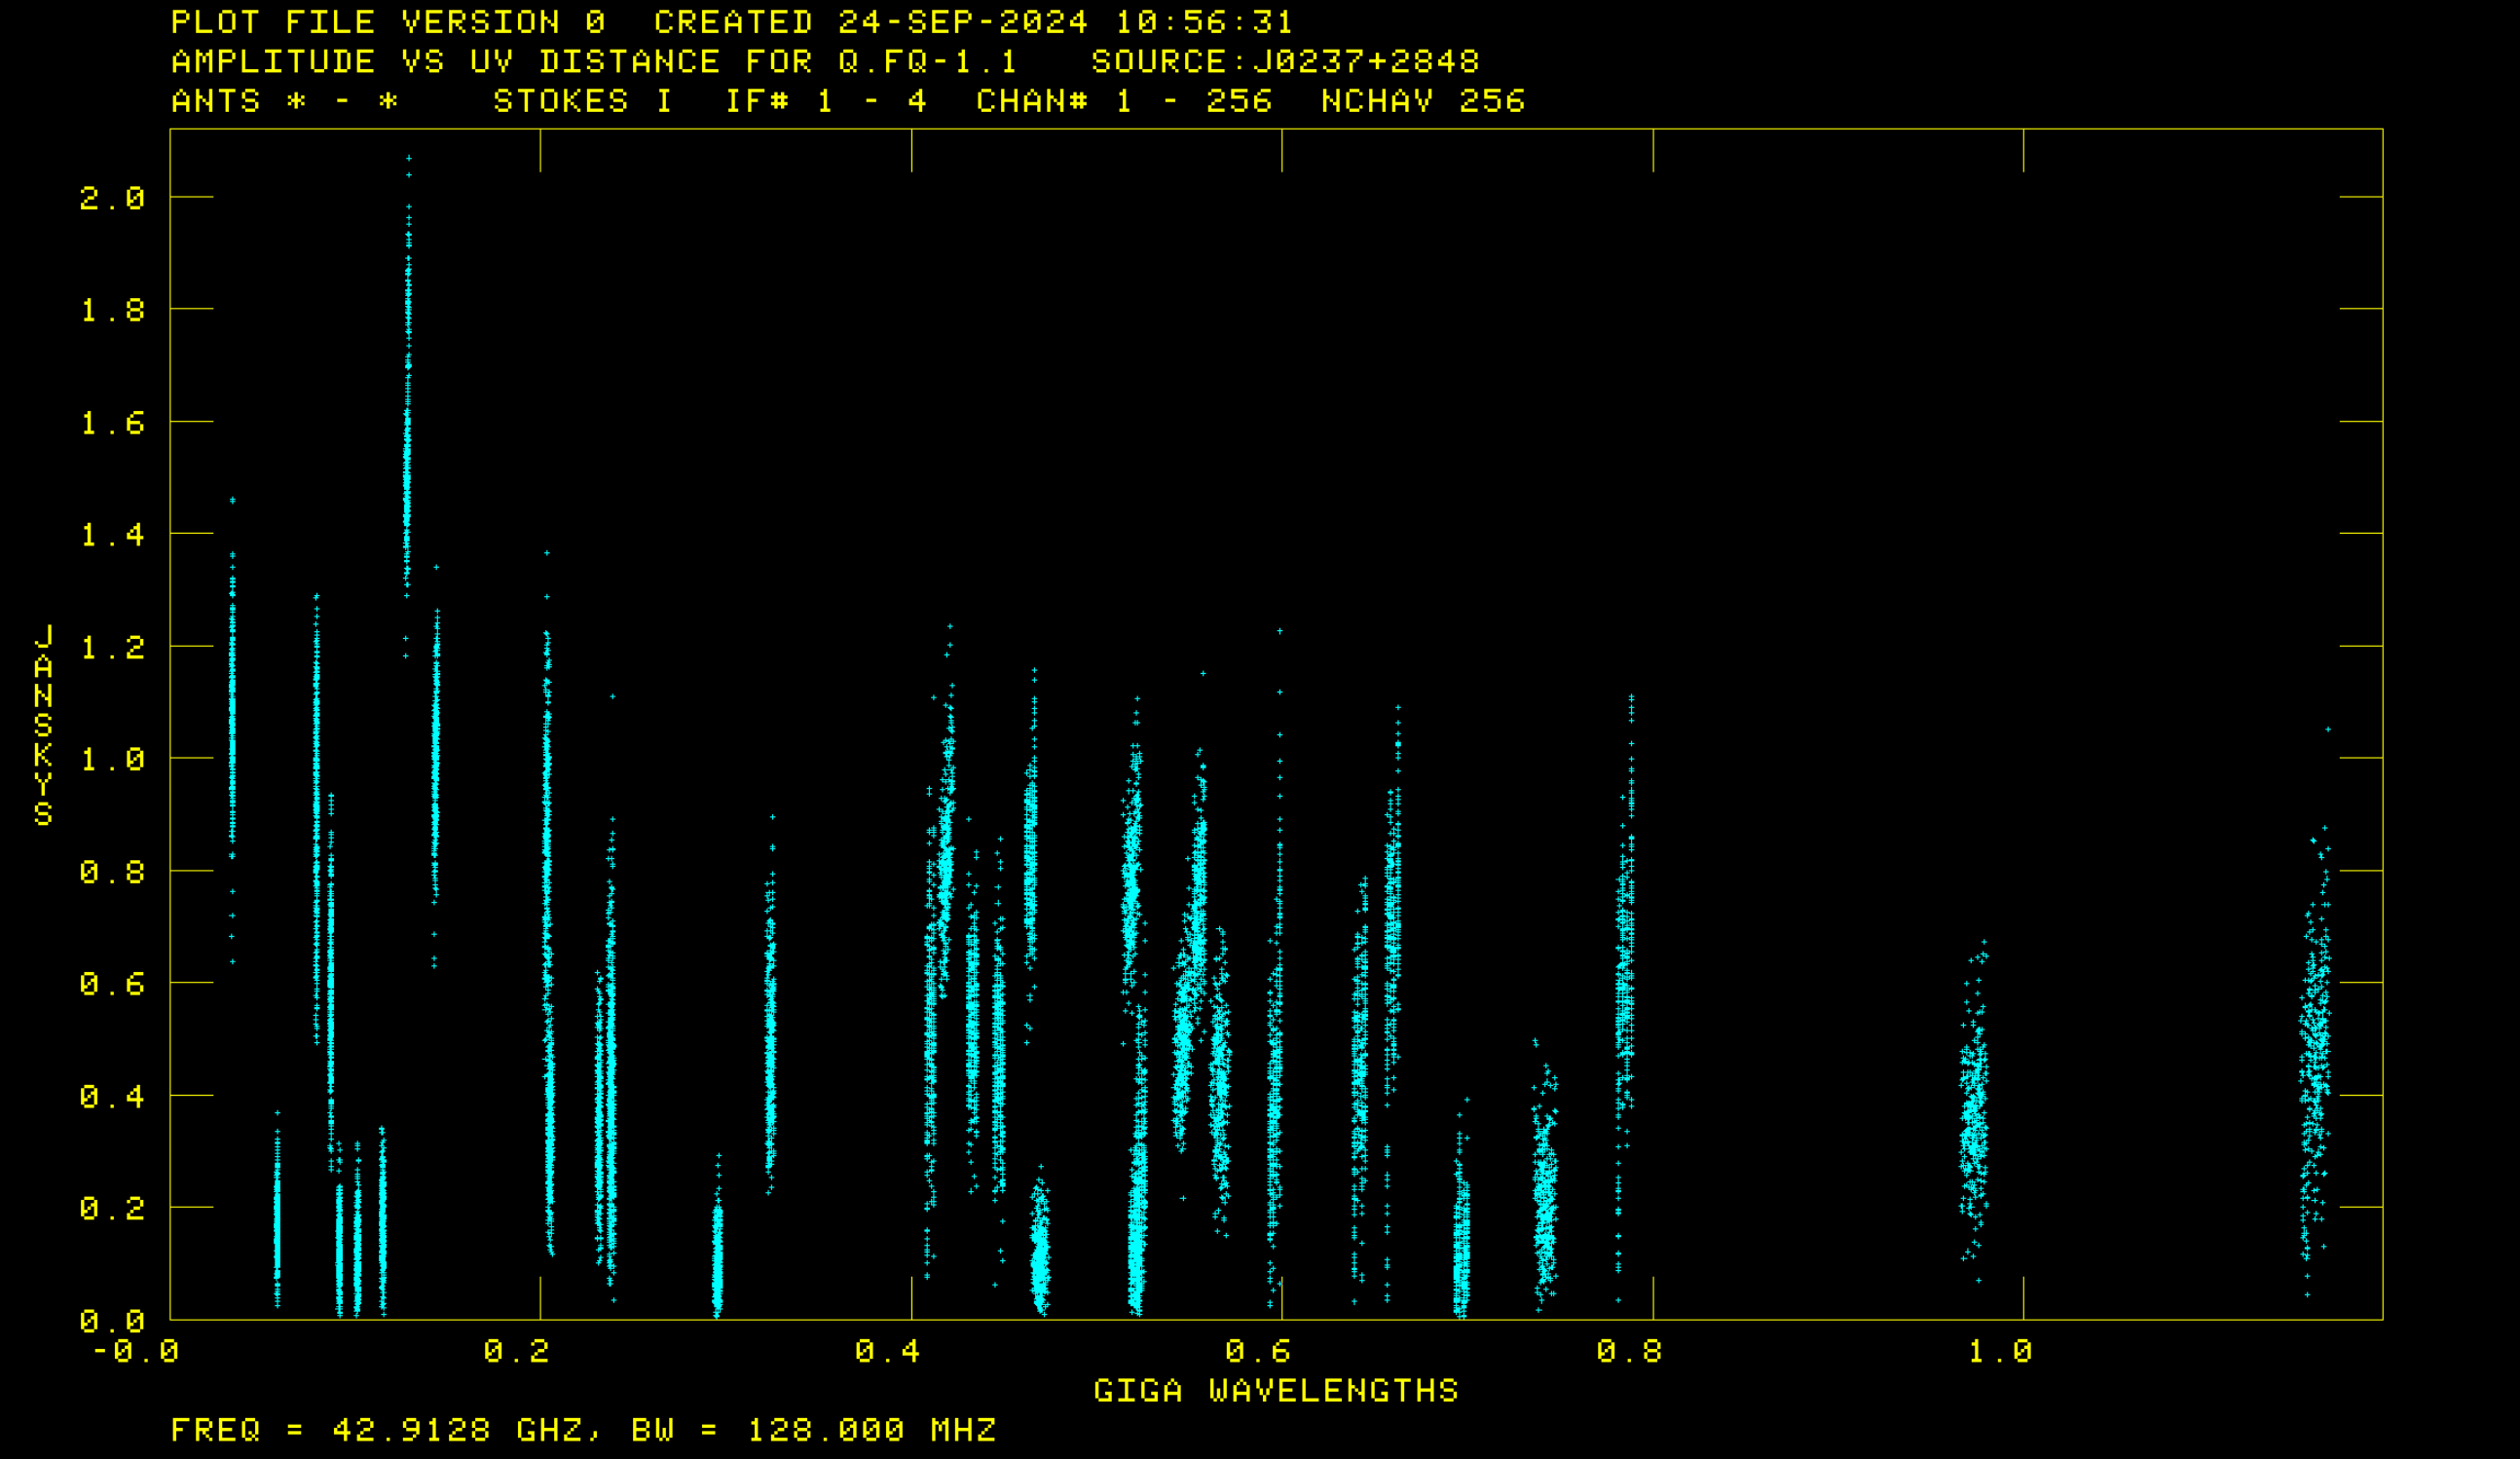The height and width of the screenshot is (1459, 2520).
Task: Click the 2.0 tick label on Janskys axis
Action: 112,198
